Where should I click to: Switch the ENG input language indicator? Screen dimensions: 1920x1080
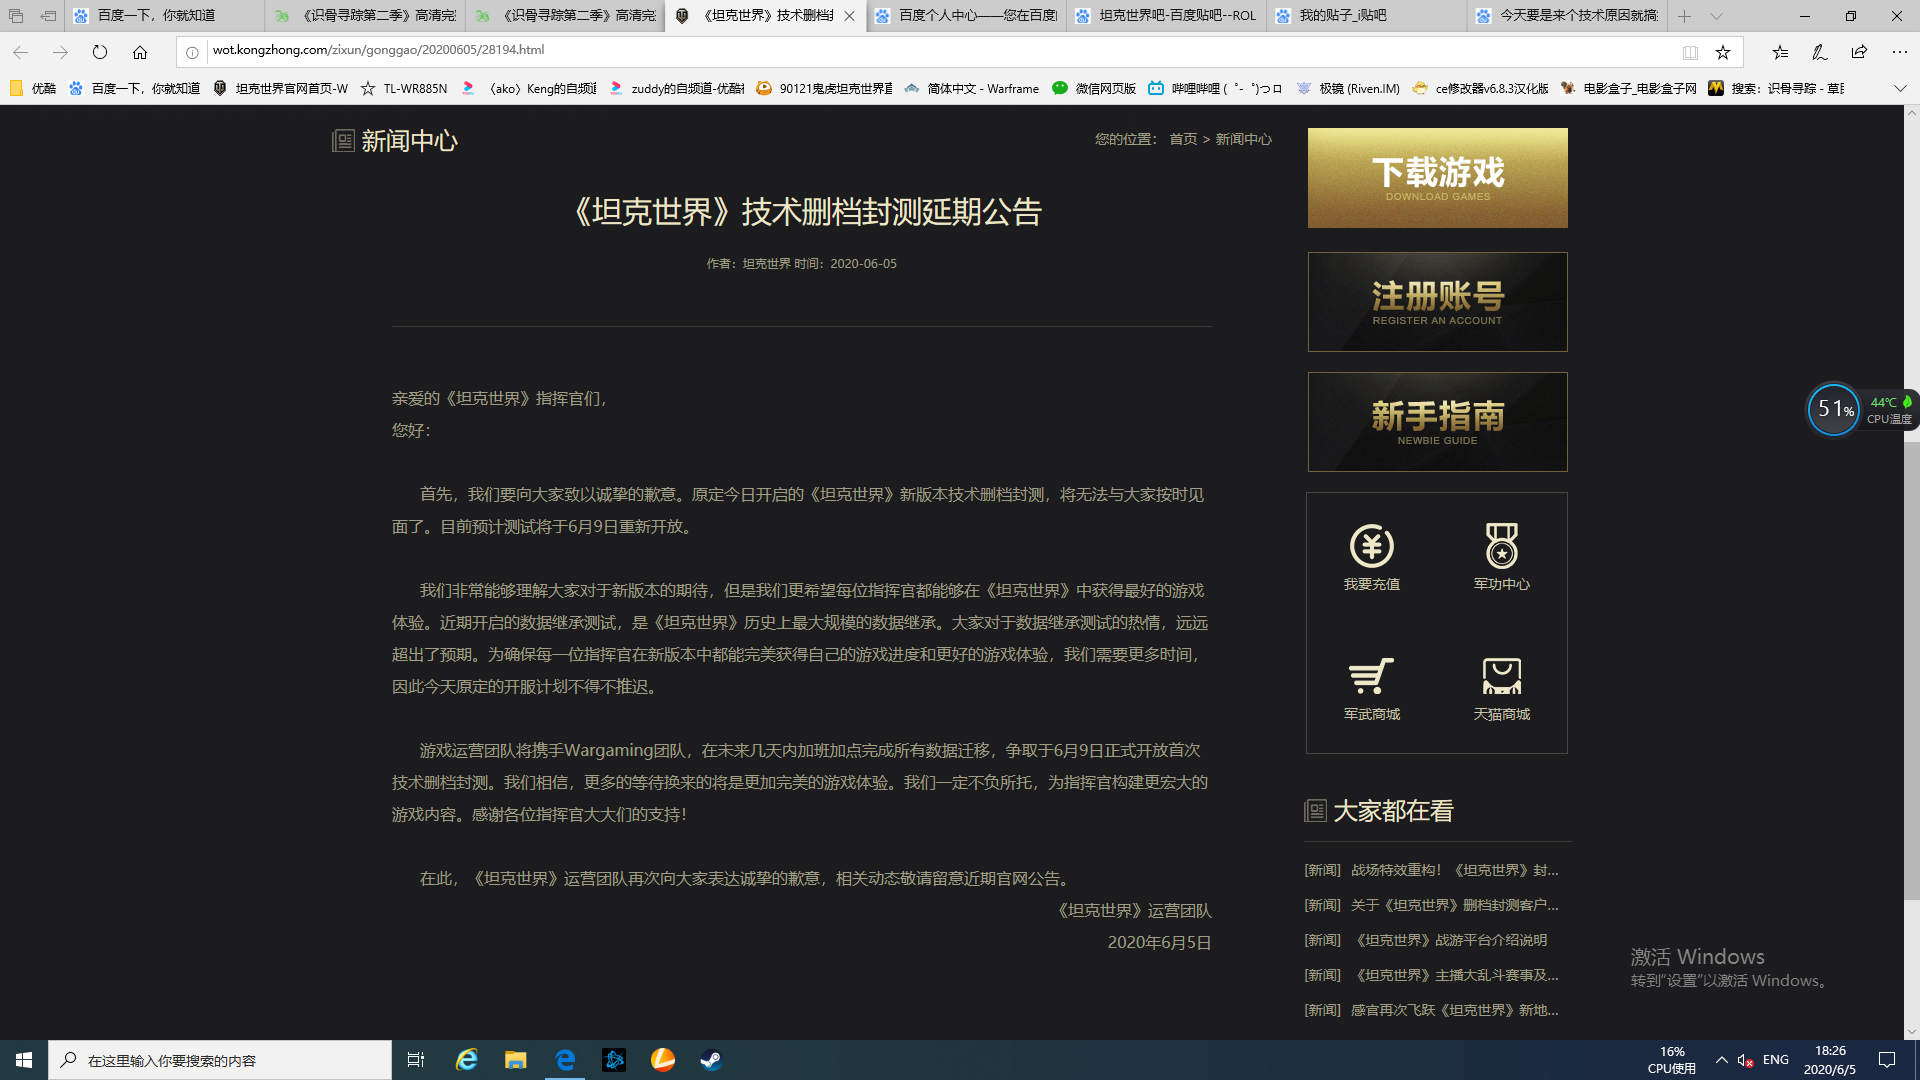[x=1776, y=1060]
